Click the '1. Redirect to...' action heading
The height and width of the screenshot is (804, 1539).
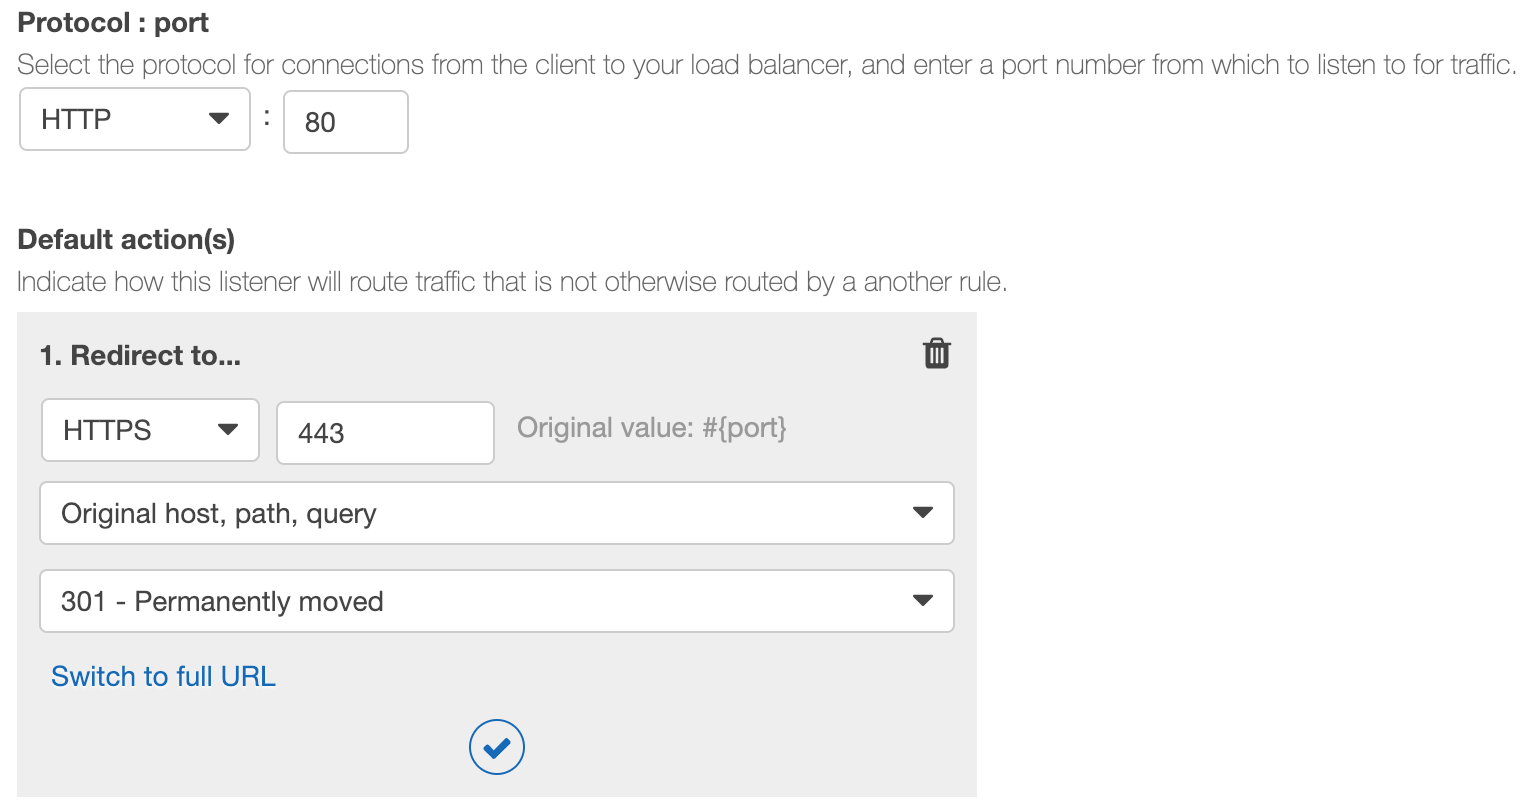140,356
